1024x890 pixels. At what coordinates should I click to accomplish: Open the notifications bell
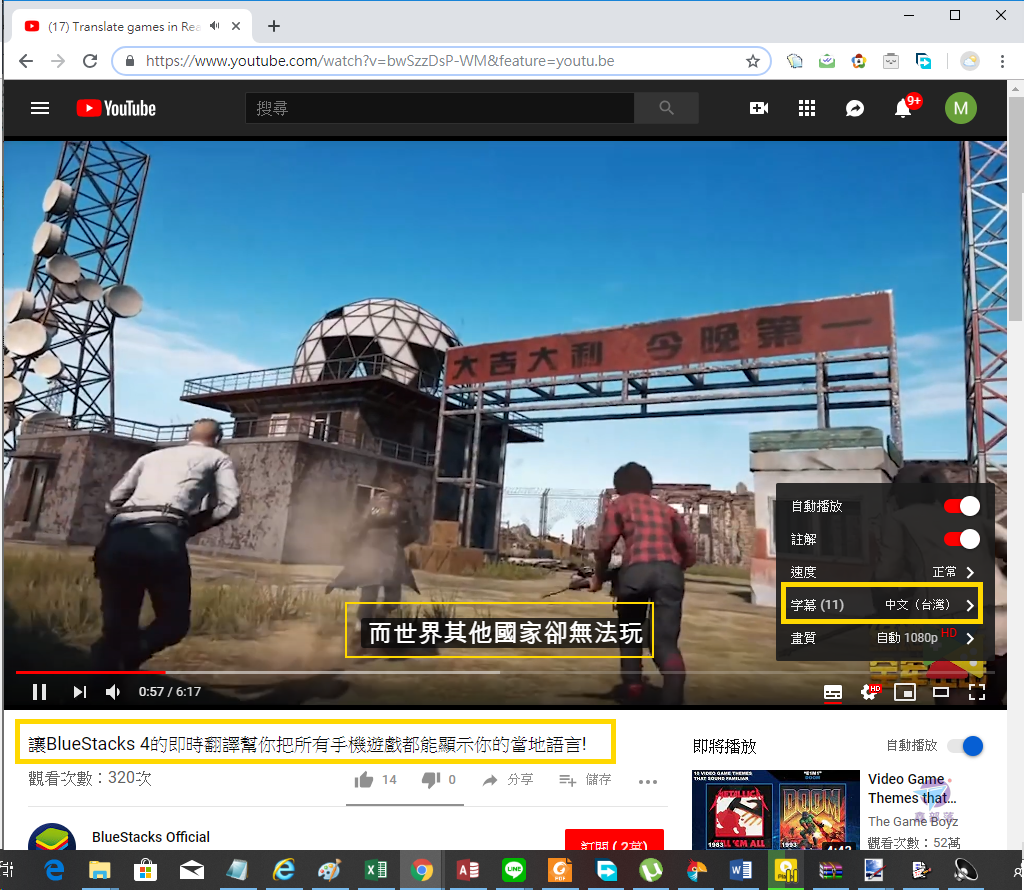pyautogui.click(x=903, y=108)
